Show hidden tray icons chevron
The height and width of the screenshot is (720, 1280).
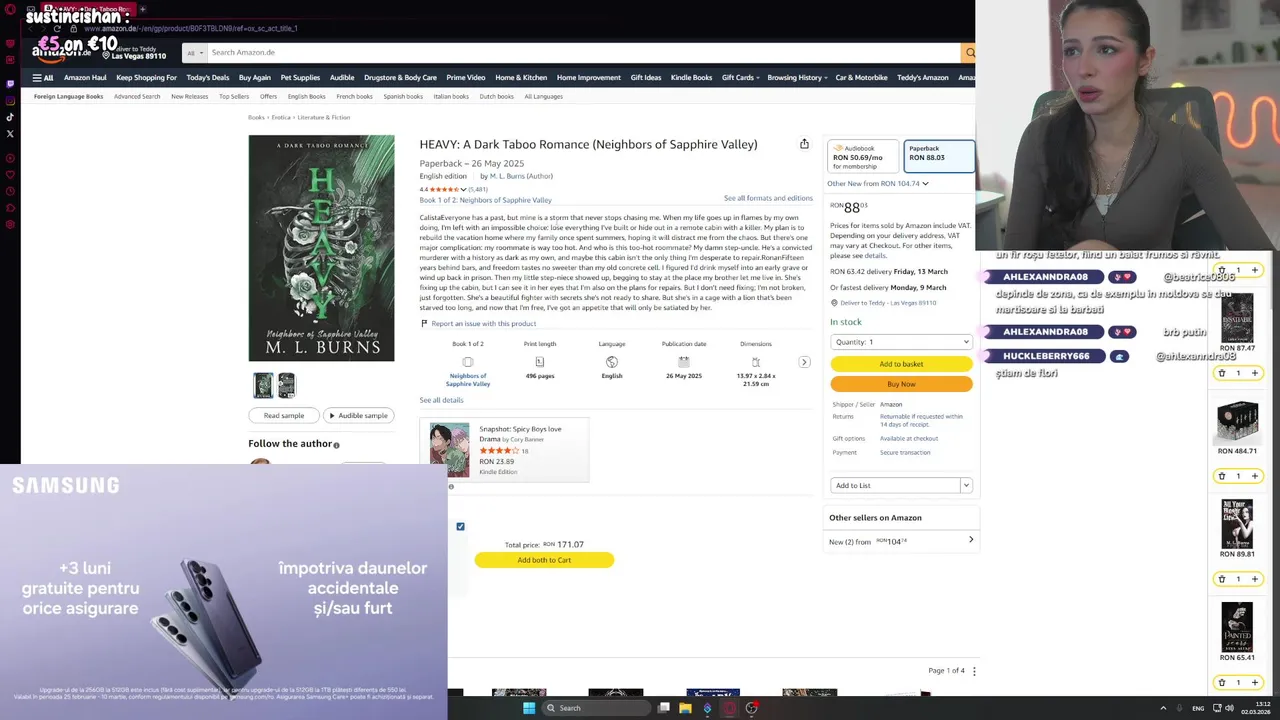coord(1163,708)
